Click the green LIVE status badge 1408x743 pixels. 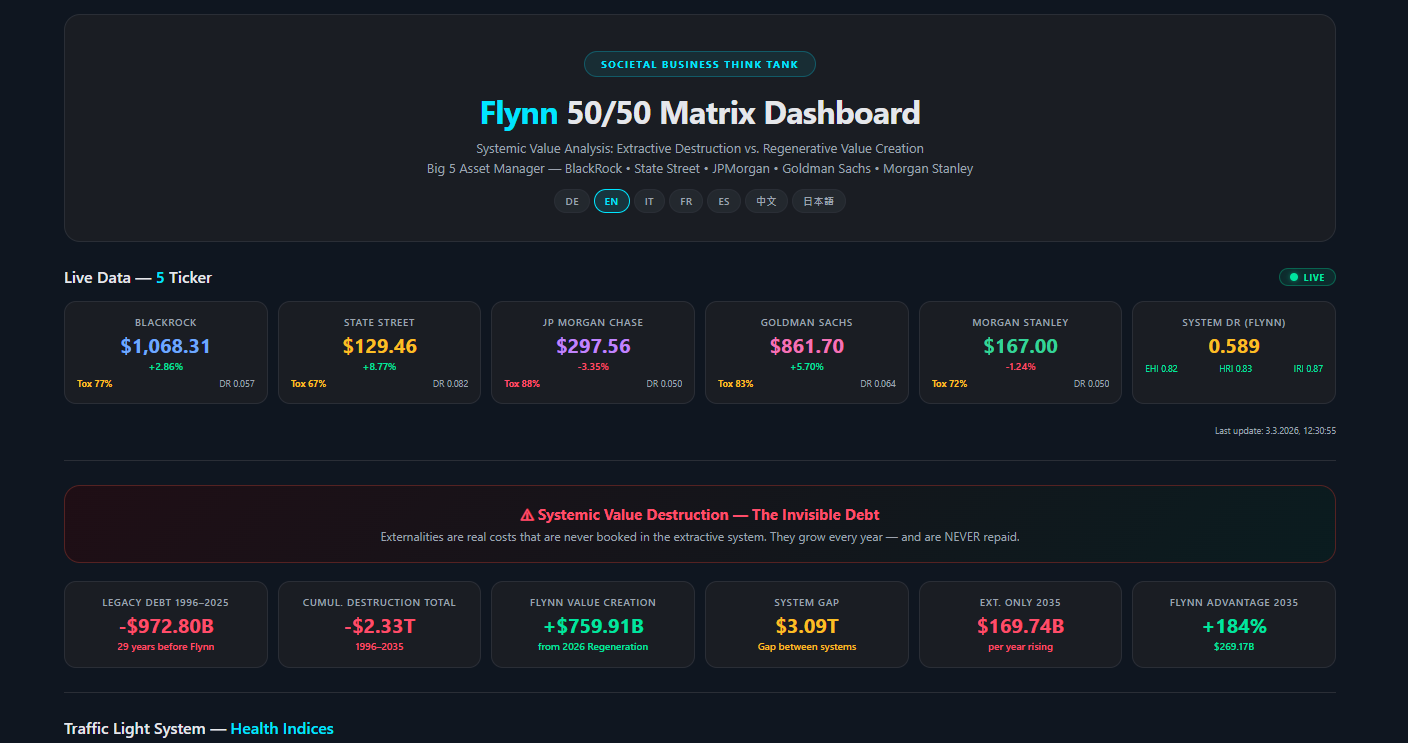coord(1307,277)
